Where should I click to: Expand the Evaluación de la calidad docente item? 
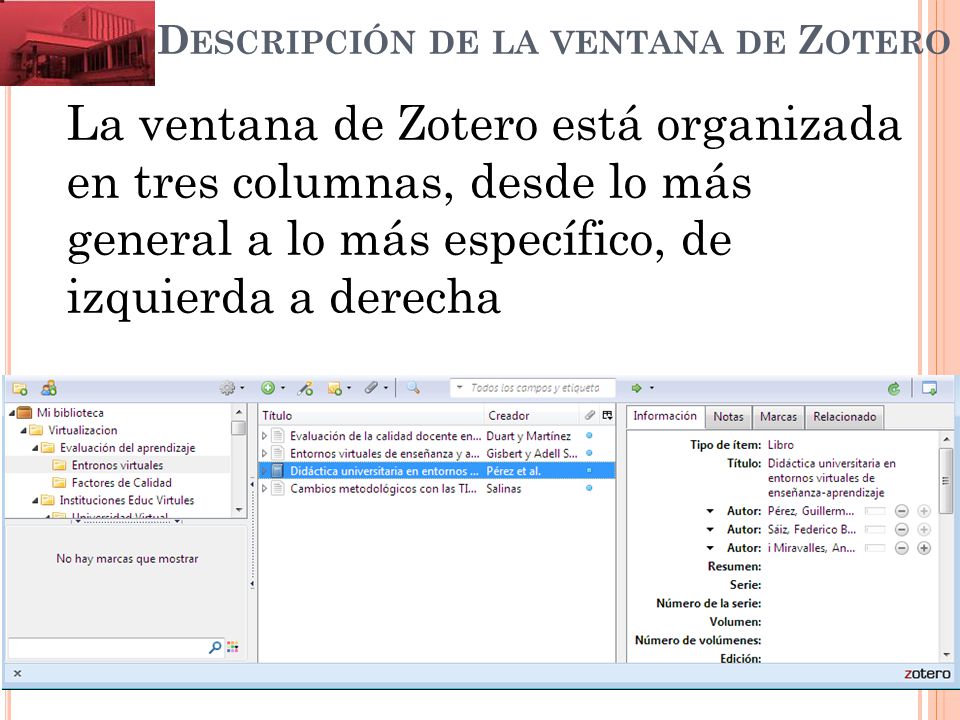264,436
